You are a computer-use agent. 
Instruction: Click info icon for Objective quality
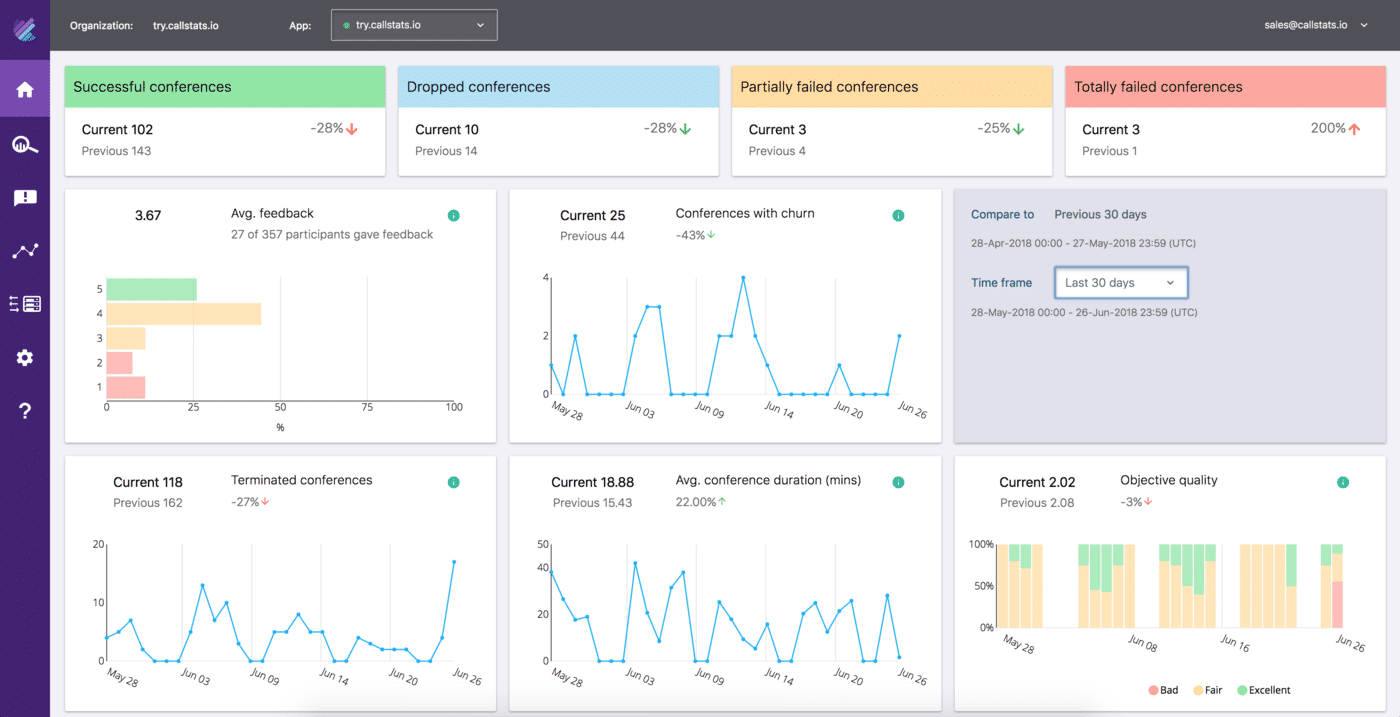[1343, 482]
